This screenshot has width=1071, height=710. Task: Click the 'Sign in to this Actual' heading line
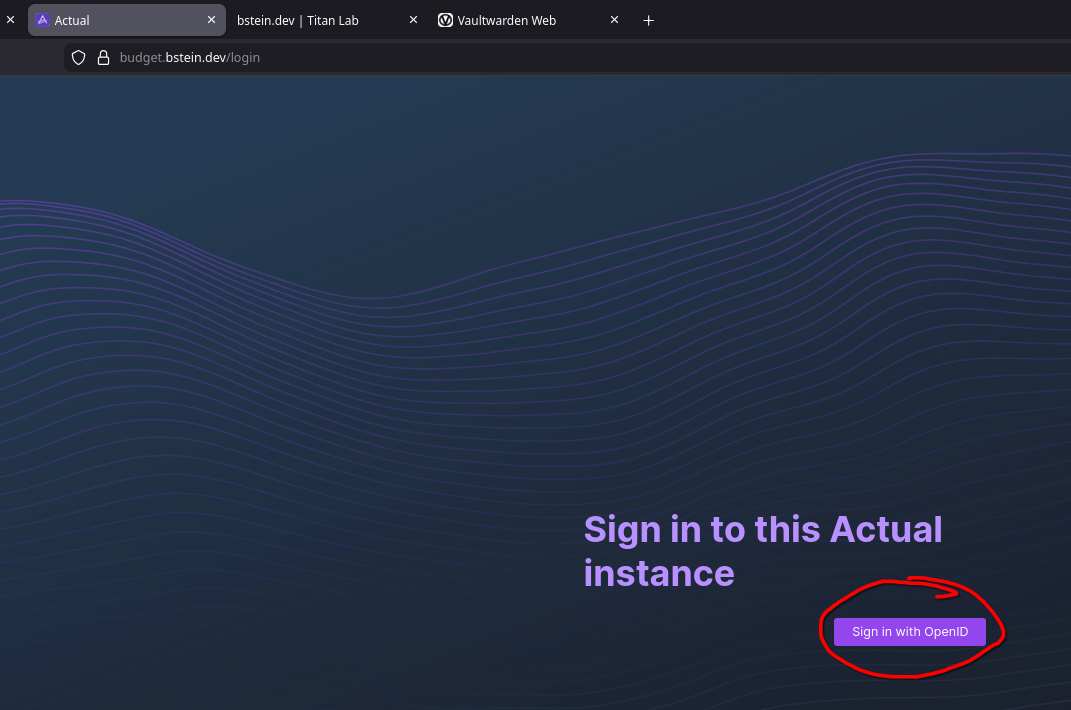(x=762, y=529)
